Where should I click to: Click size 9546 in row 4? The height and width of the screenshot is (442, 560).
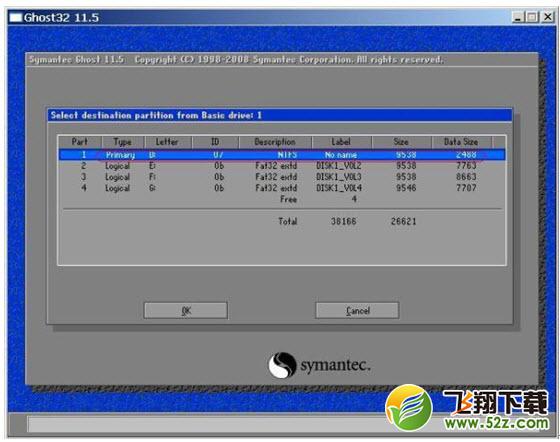406,188
